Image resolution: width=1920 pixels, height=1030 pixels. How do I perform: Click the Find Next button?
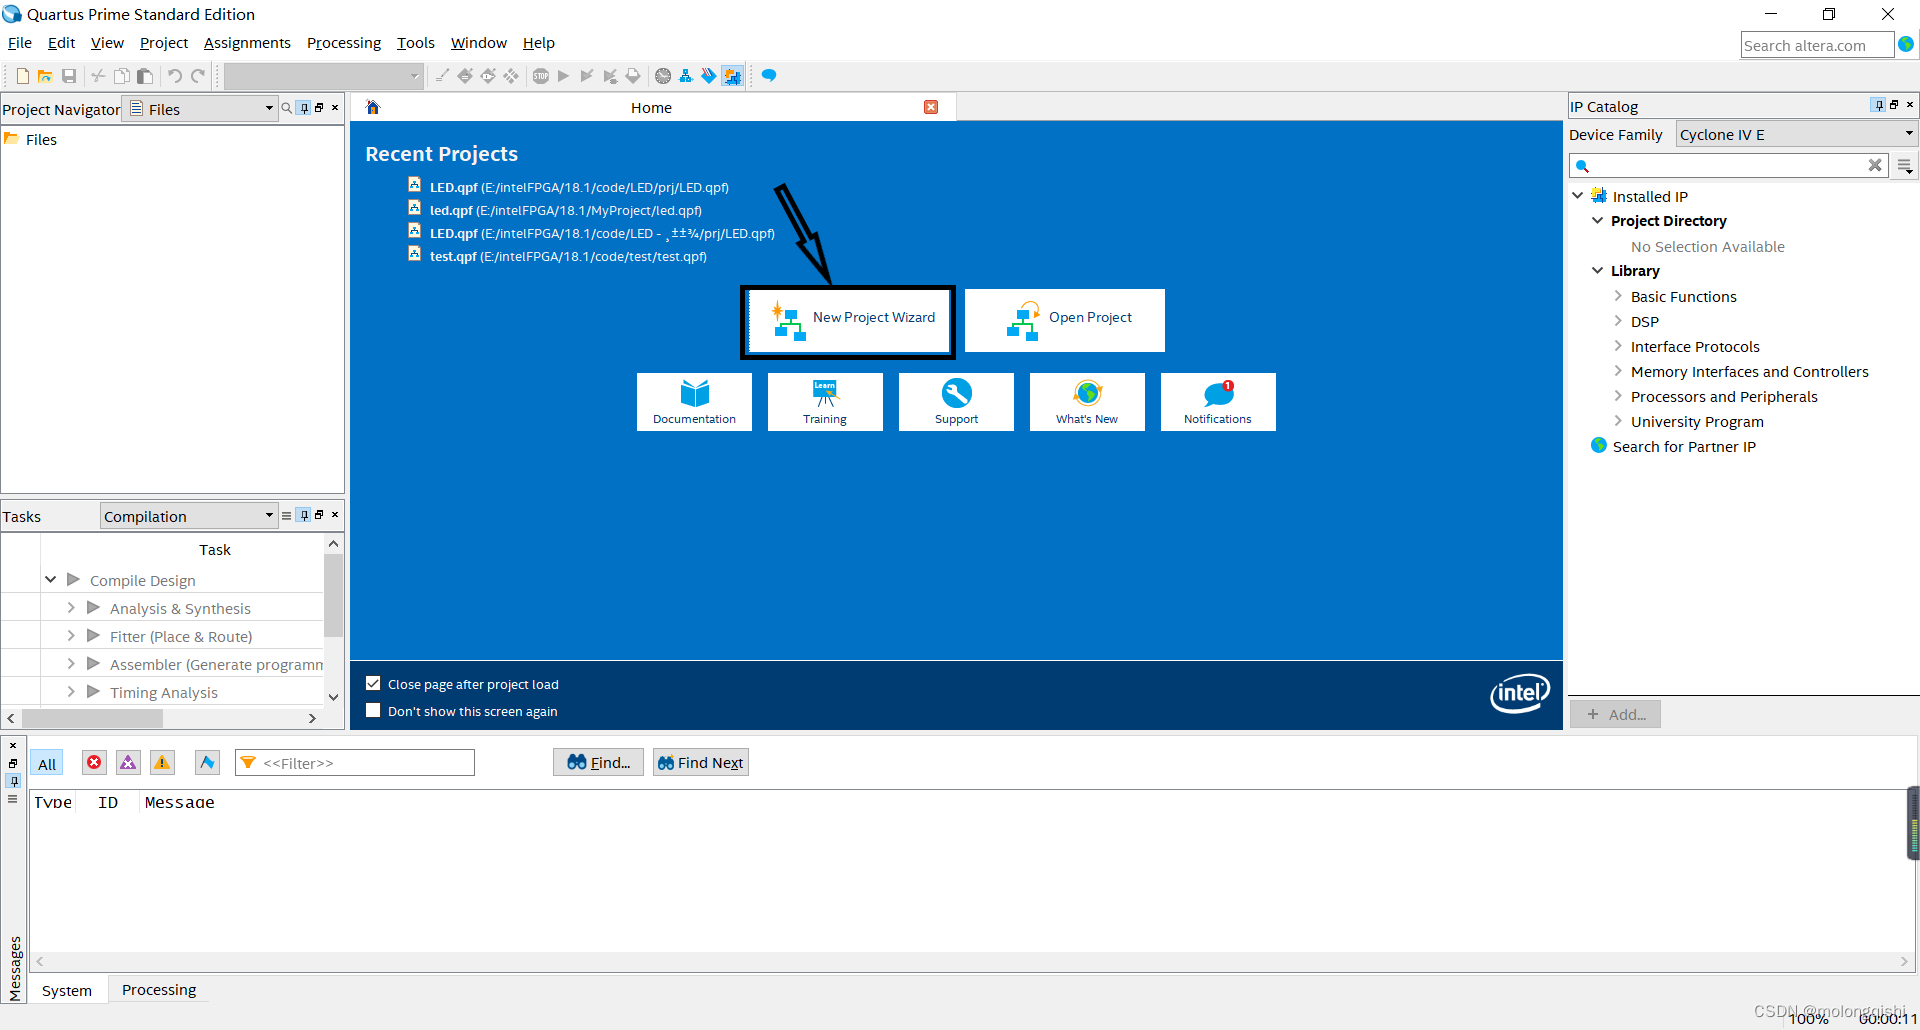coord(700,762)
